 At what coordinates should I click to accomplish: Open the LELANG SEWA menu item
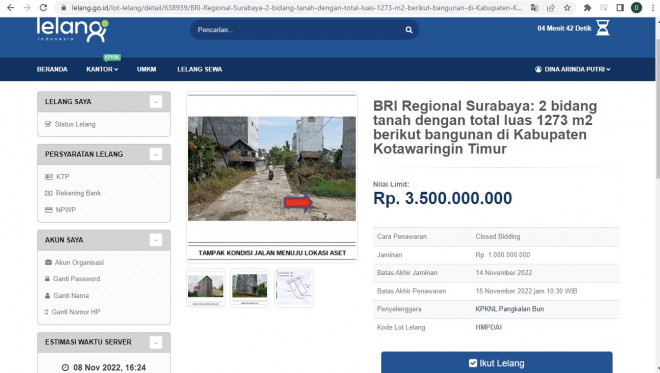(200, 69)
